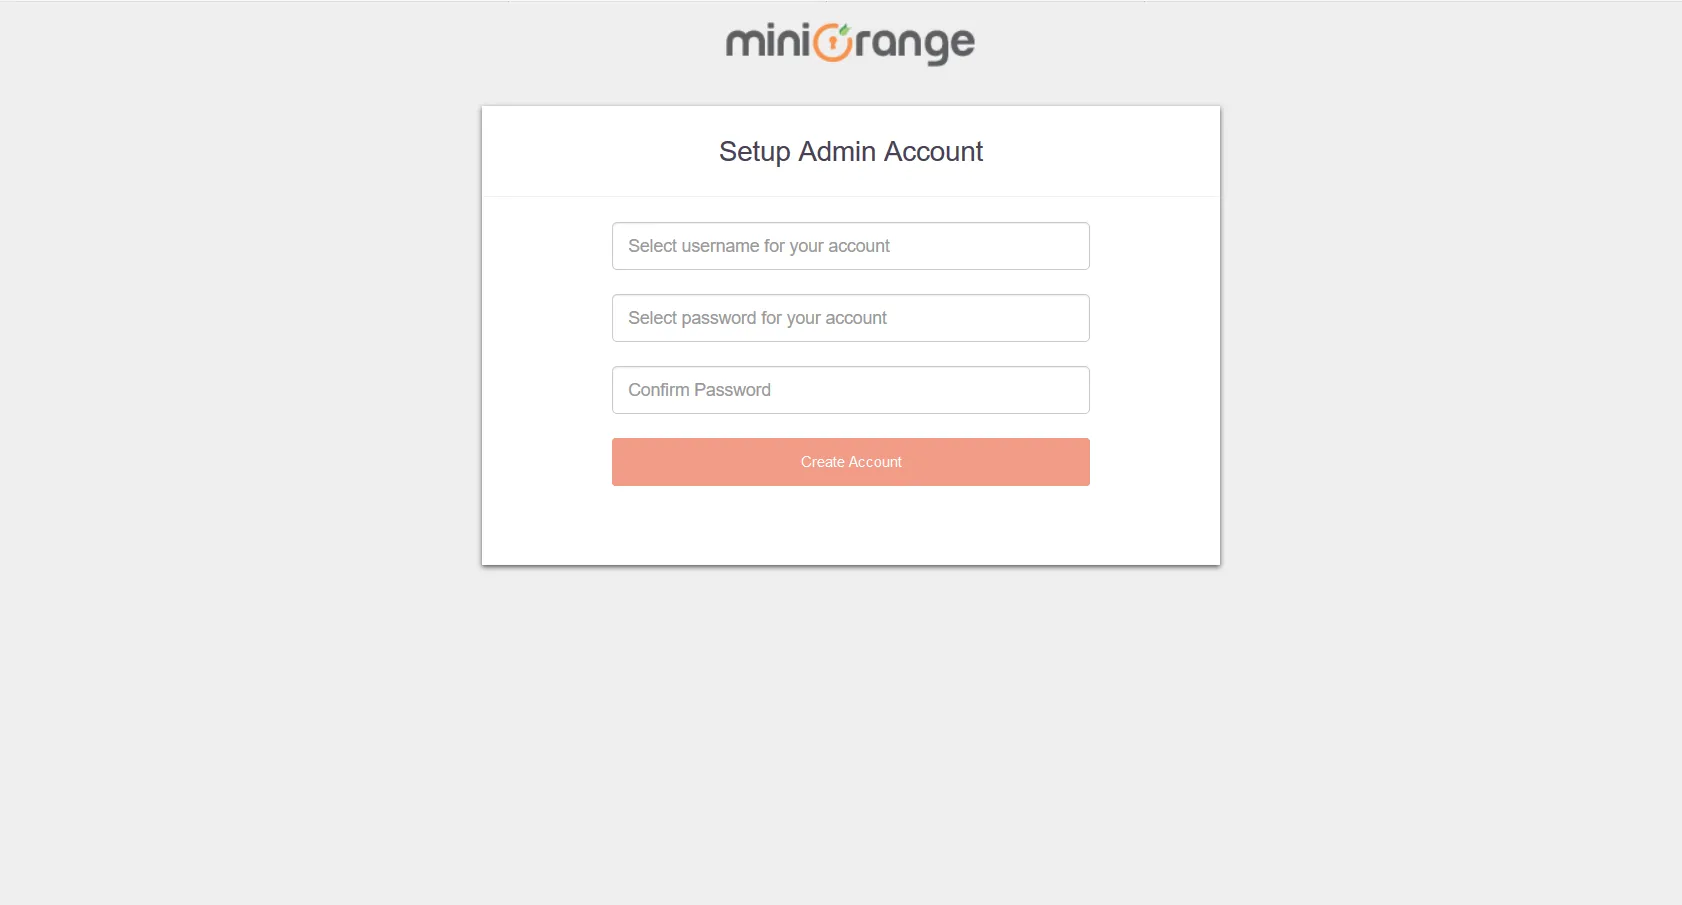Image resolution: width=1682 pixels, height=905 pixels.
Task: Click the divider below the heading
Action: coord(850,197)
